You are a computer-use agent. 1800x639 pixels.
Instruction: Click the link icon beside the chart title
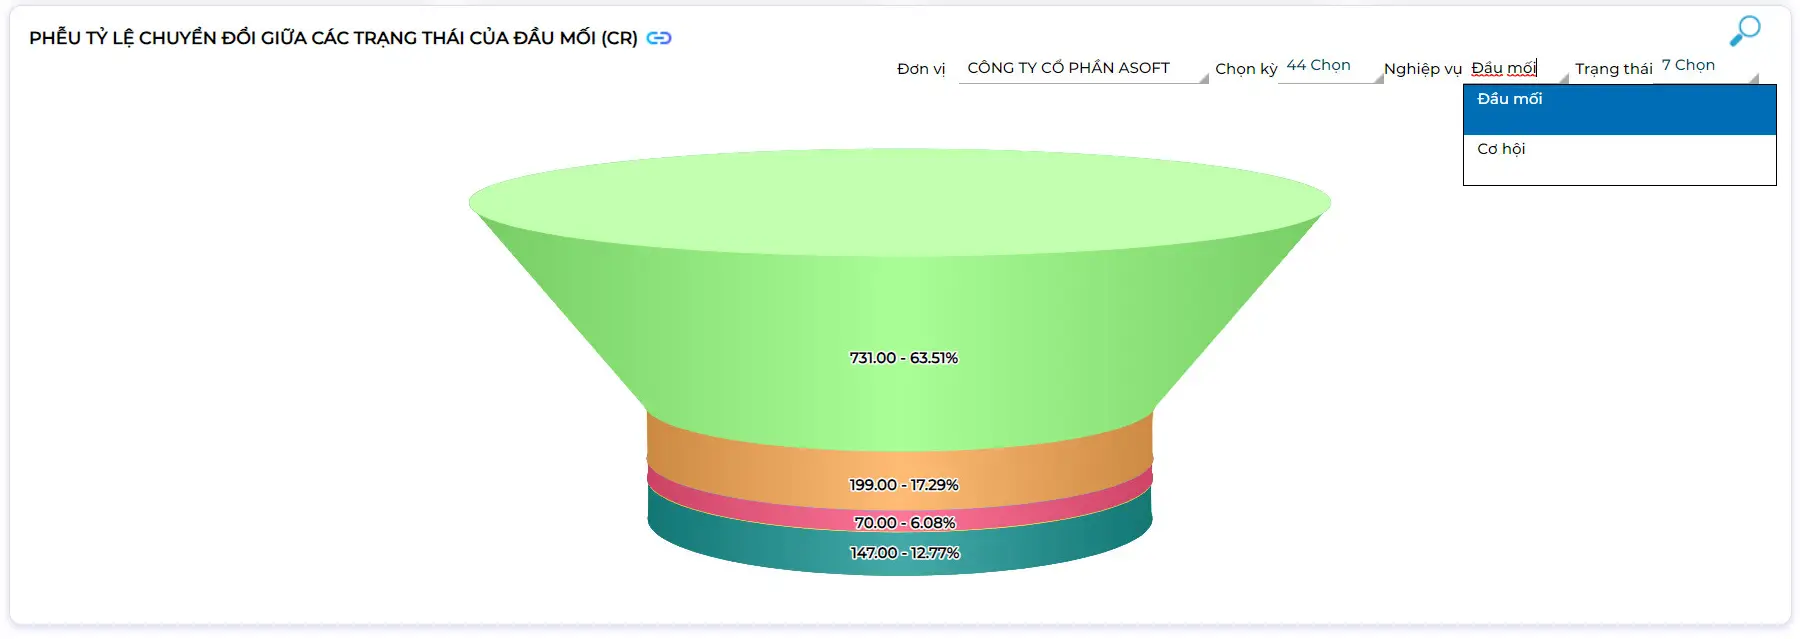click(659, 38)
